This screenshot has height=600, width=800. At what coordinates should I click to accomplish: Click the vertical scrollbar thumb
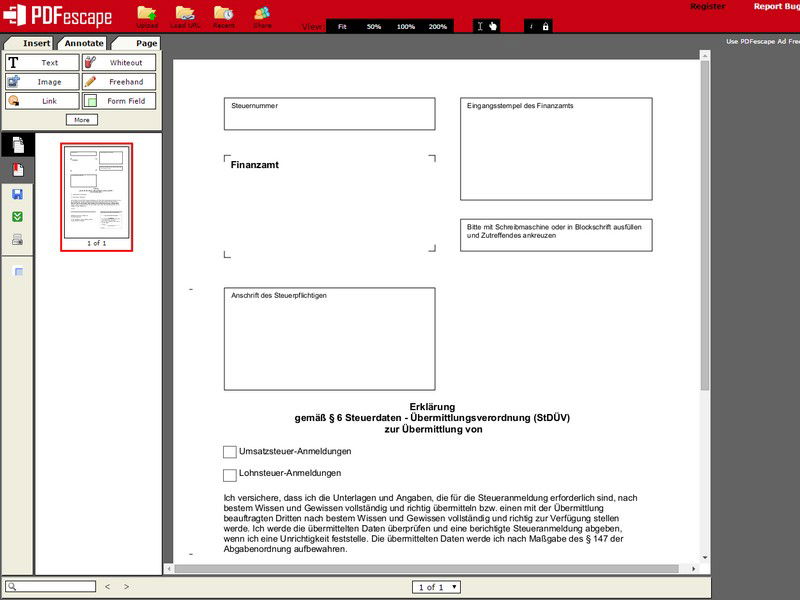(x=705, y=225)
